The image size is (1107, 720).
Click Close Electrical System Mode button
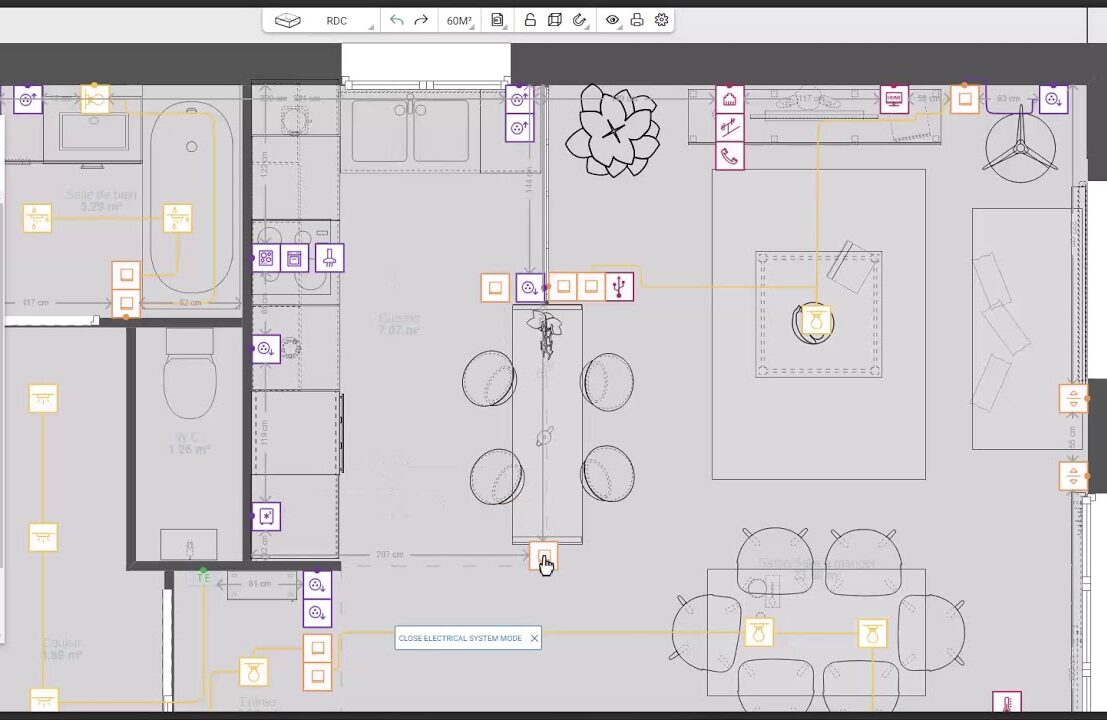[460, 638]
